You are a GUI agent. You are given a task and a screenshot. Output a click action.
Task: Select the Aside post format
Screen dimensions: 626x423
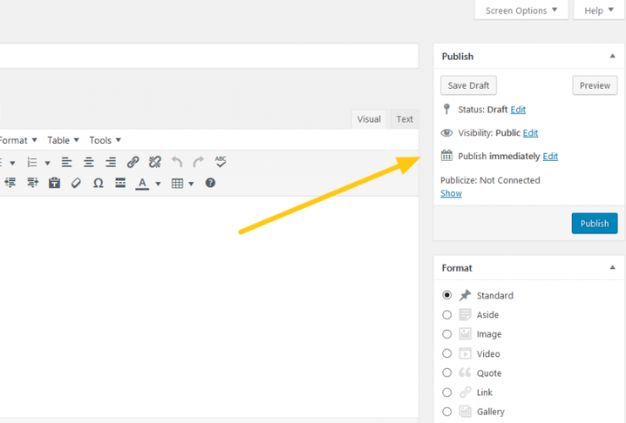coord(447,315)
